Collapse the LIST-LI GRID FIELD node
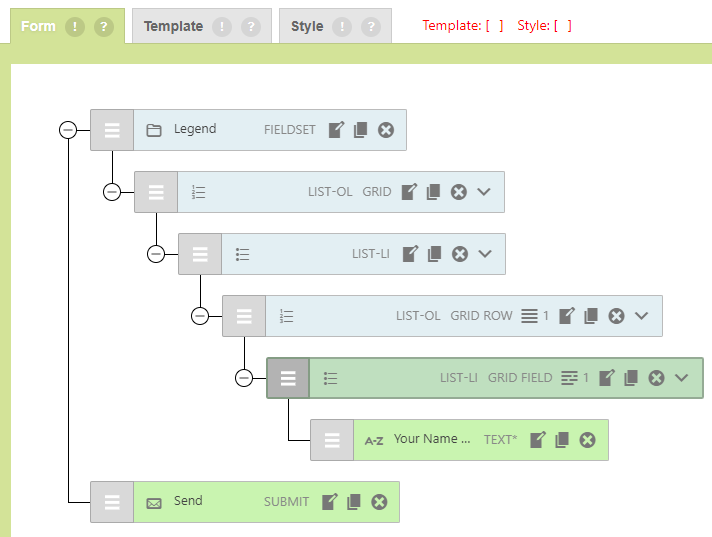 (x=244, y=378)
